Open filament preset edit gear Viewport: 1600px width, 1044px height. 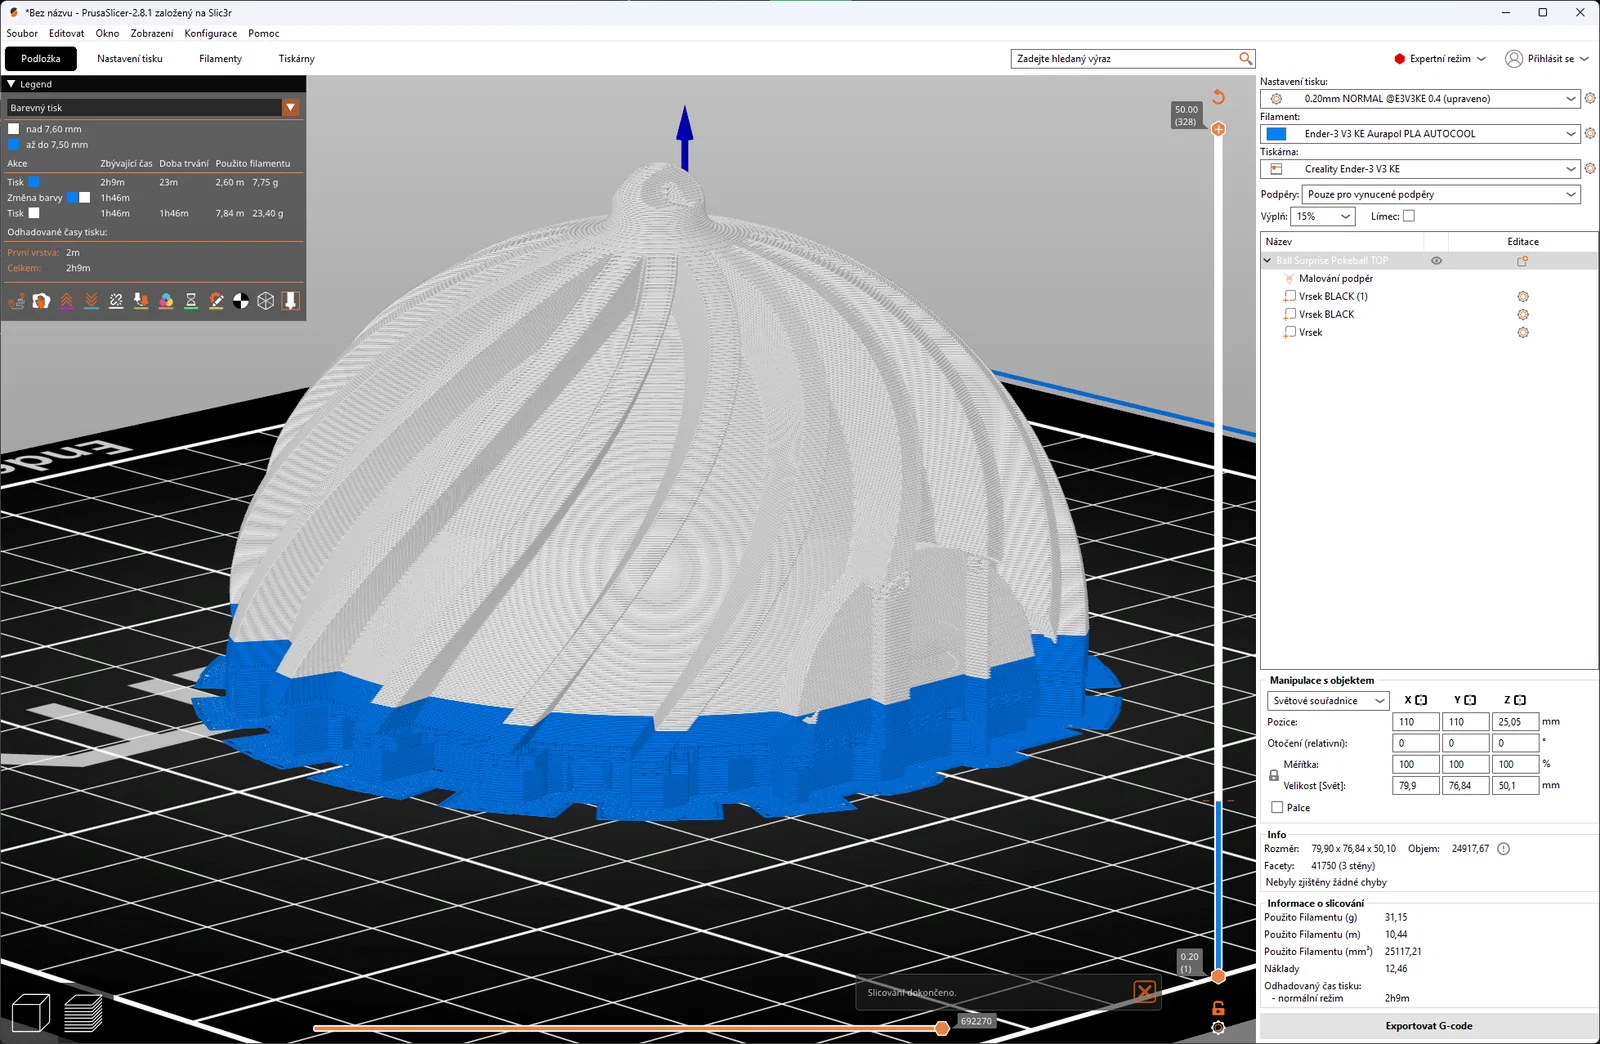tap(1590, 133)
